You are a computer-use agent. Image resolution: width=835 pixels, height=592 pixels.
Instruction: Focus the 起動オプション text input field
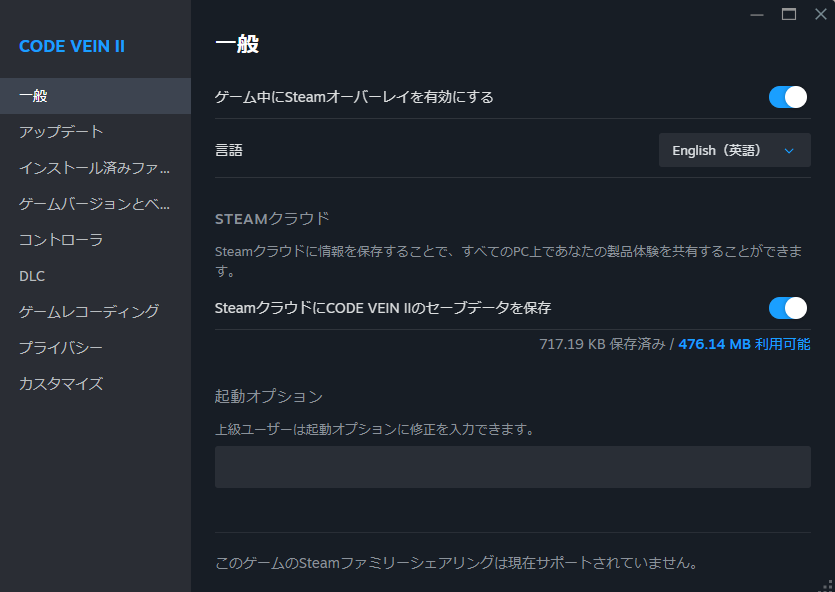click(512, 467)
